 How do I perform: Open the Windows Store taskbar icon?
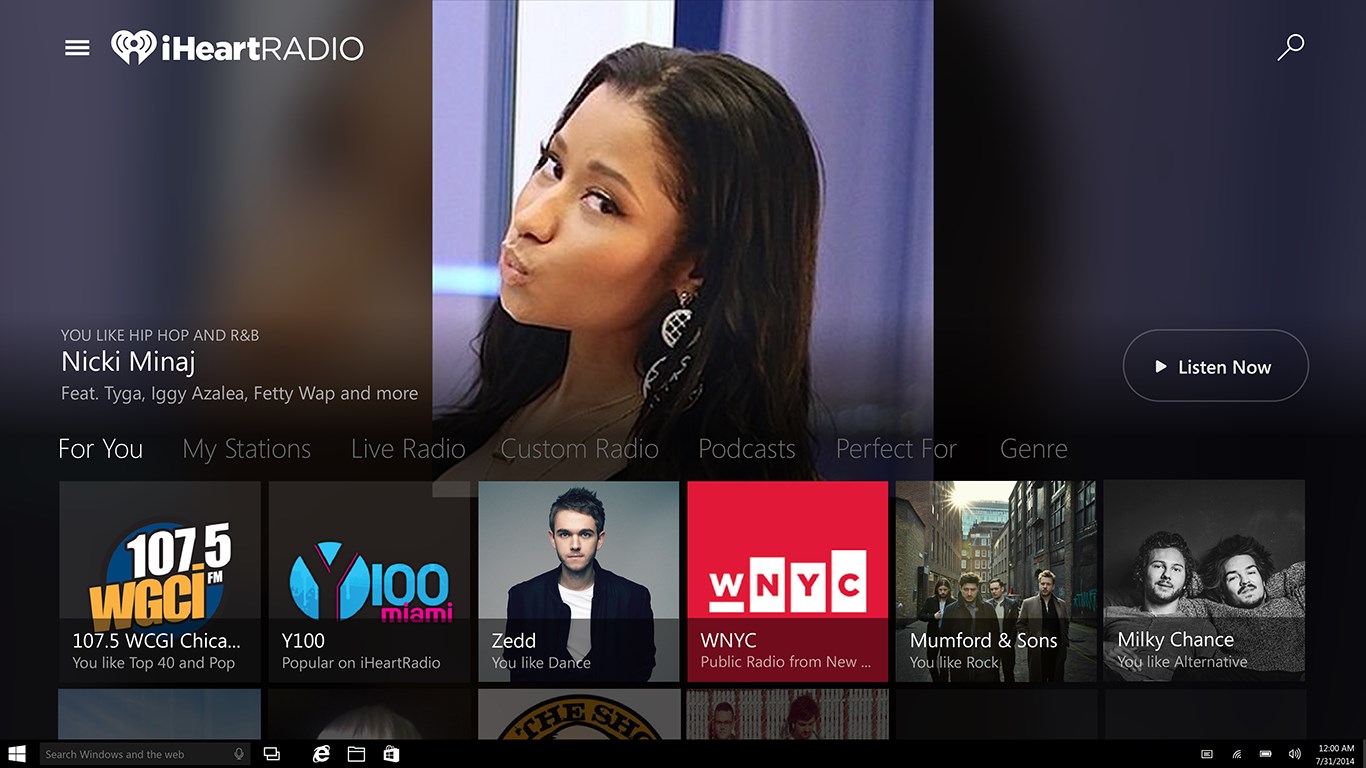[x=391, y=754]
